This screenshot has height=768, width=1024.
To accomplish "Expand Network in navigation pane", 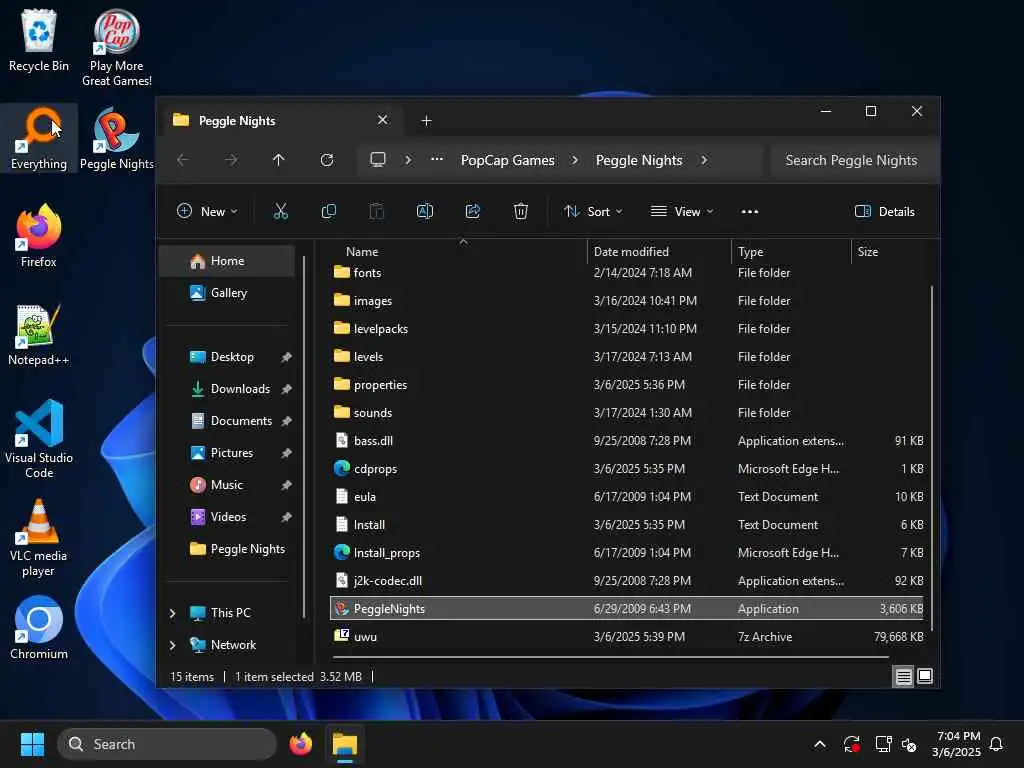I will (172, 645).
